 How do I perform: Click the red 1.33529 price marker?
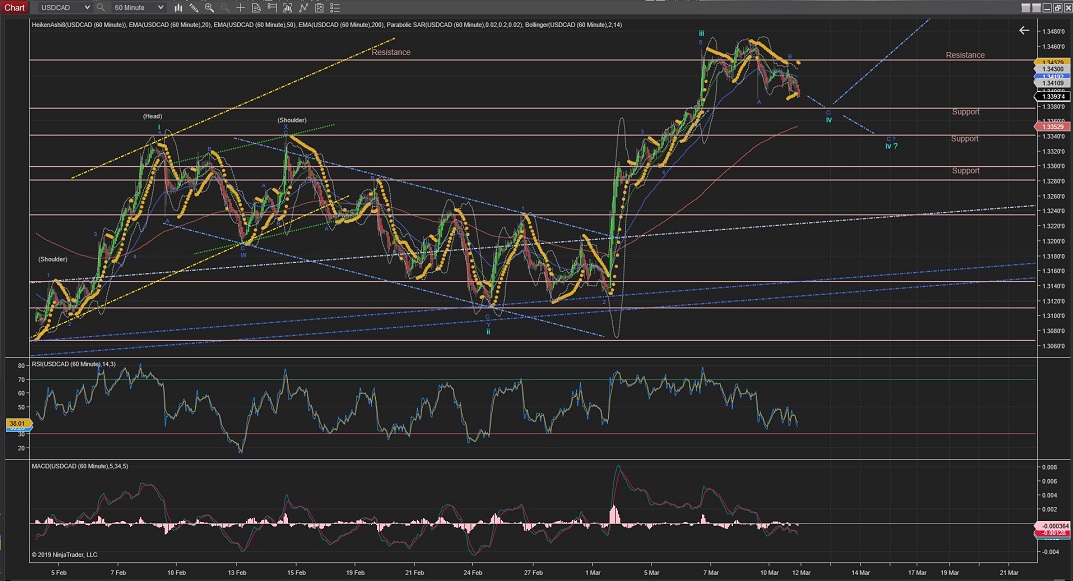[x=1052, y=127]
